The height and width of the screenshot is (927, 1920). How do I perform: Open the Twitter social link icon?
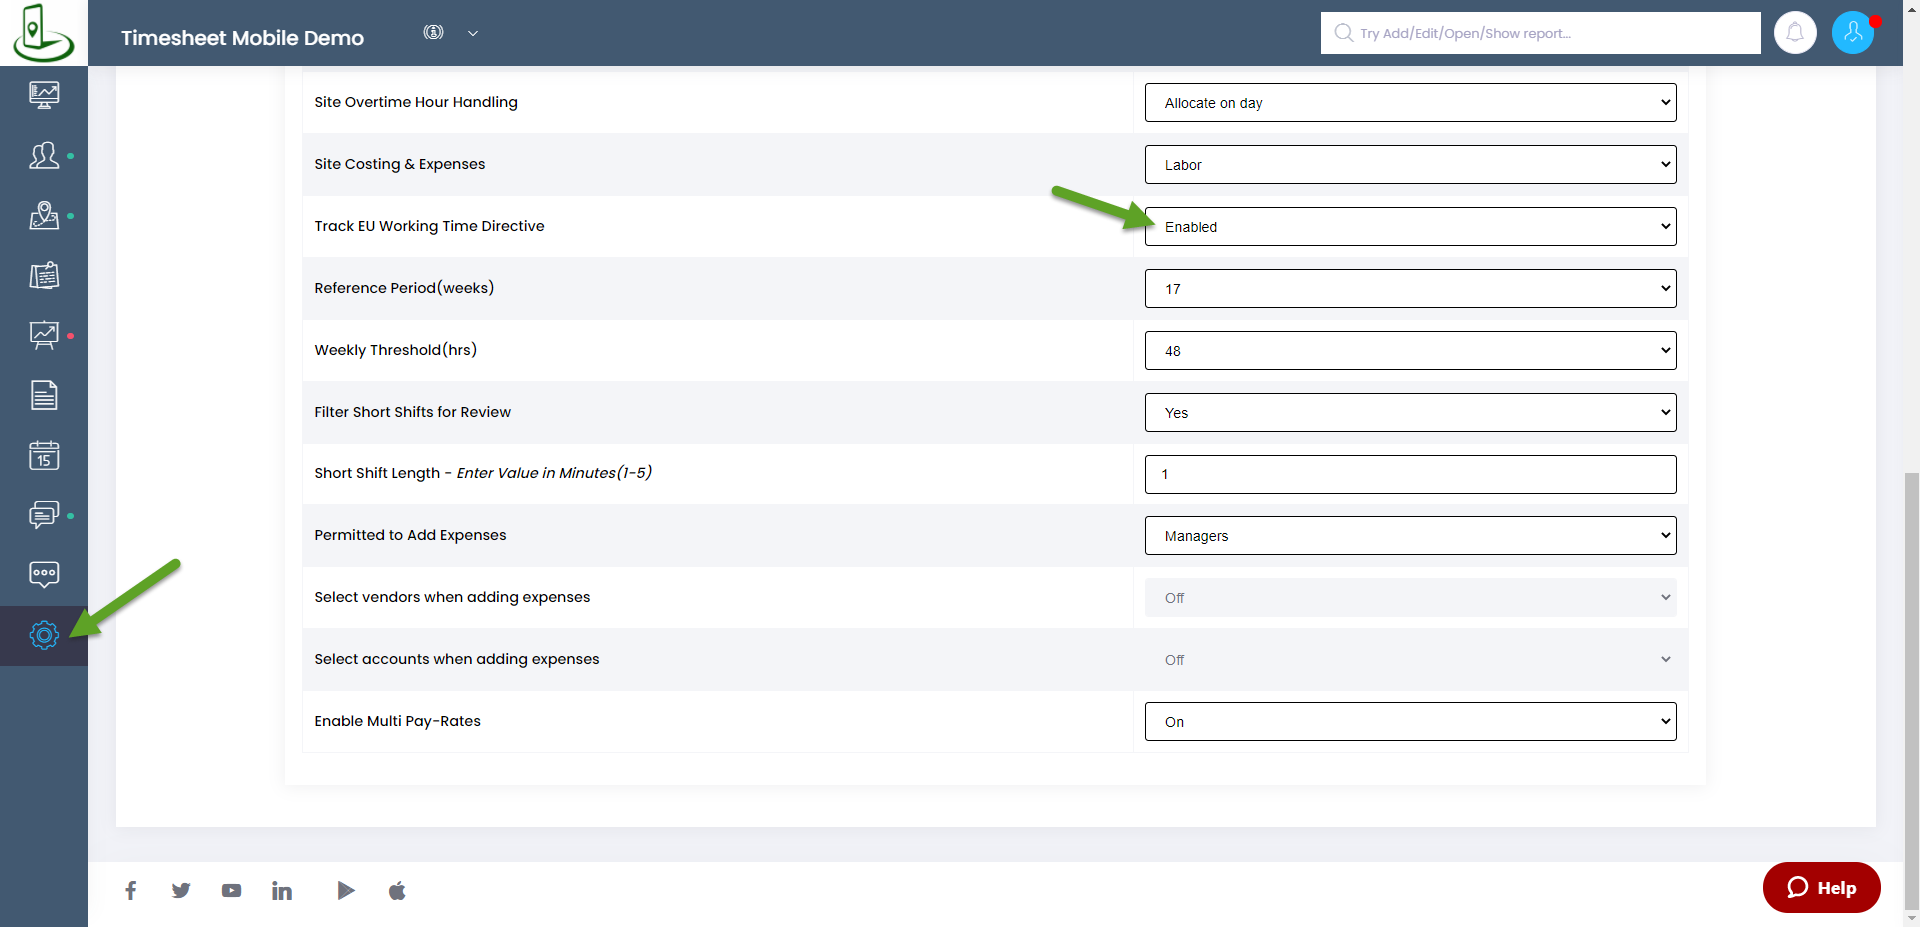click(x=181, y=890)
